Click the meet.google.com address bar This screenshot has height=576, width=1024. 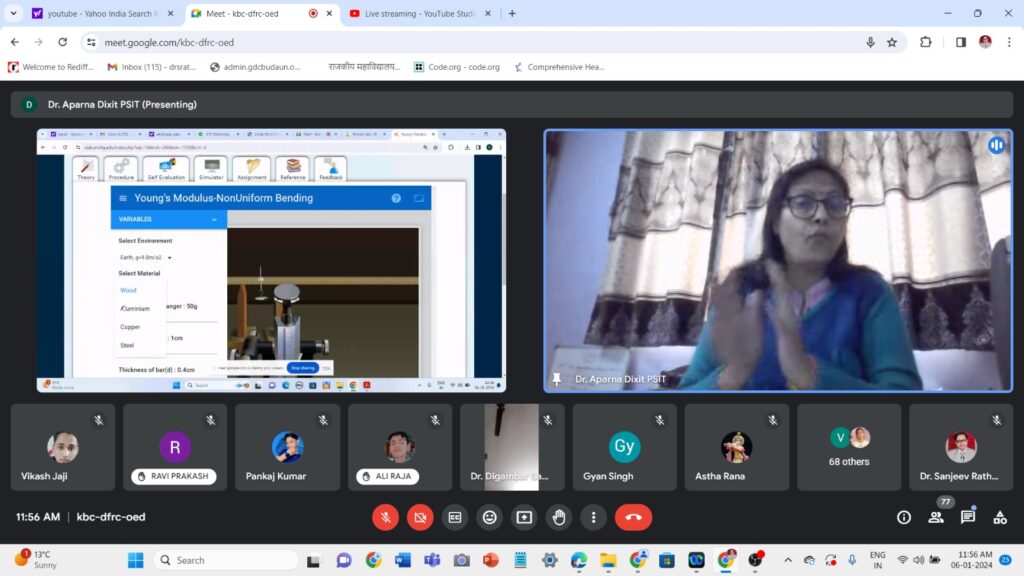tap(450, 42)
